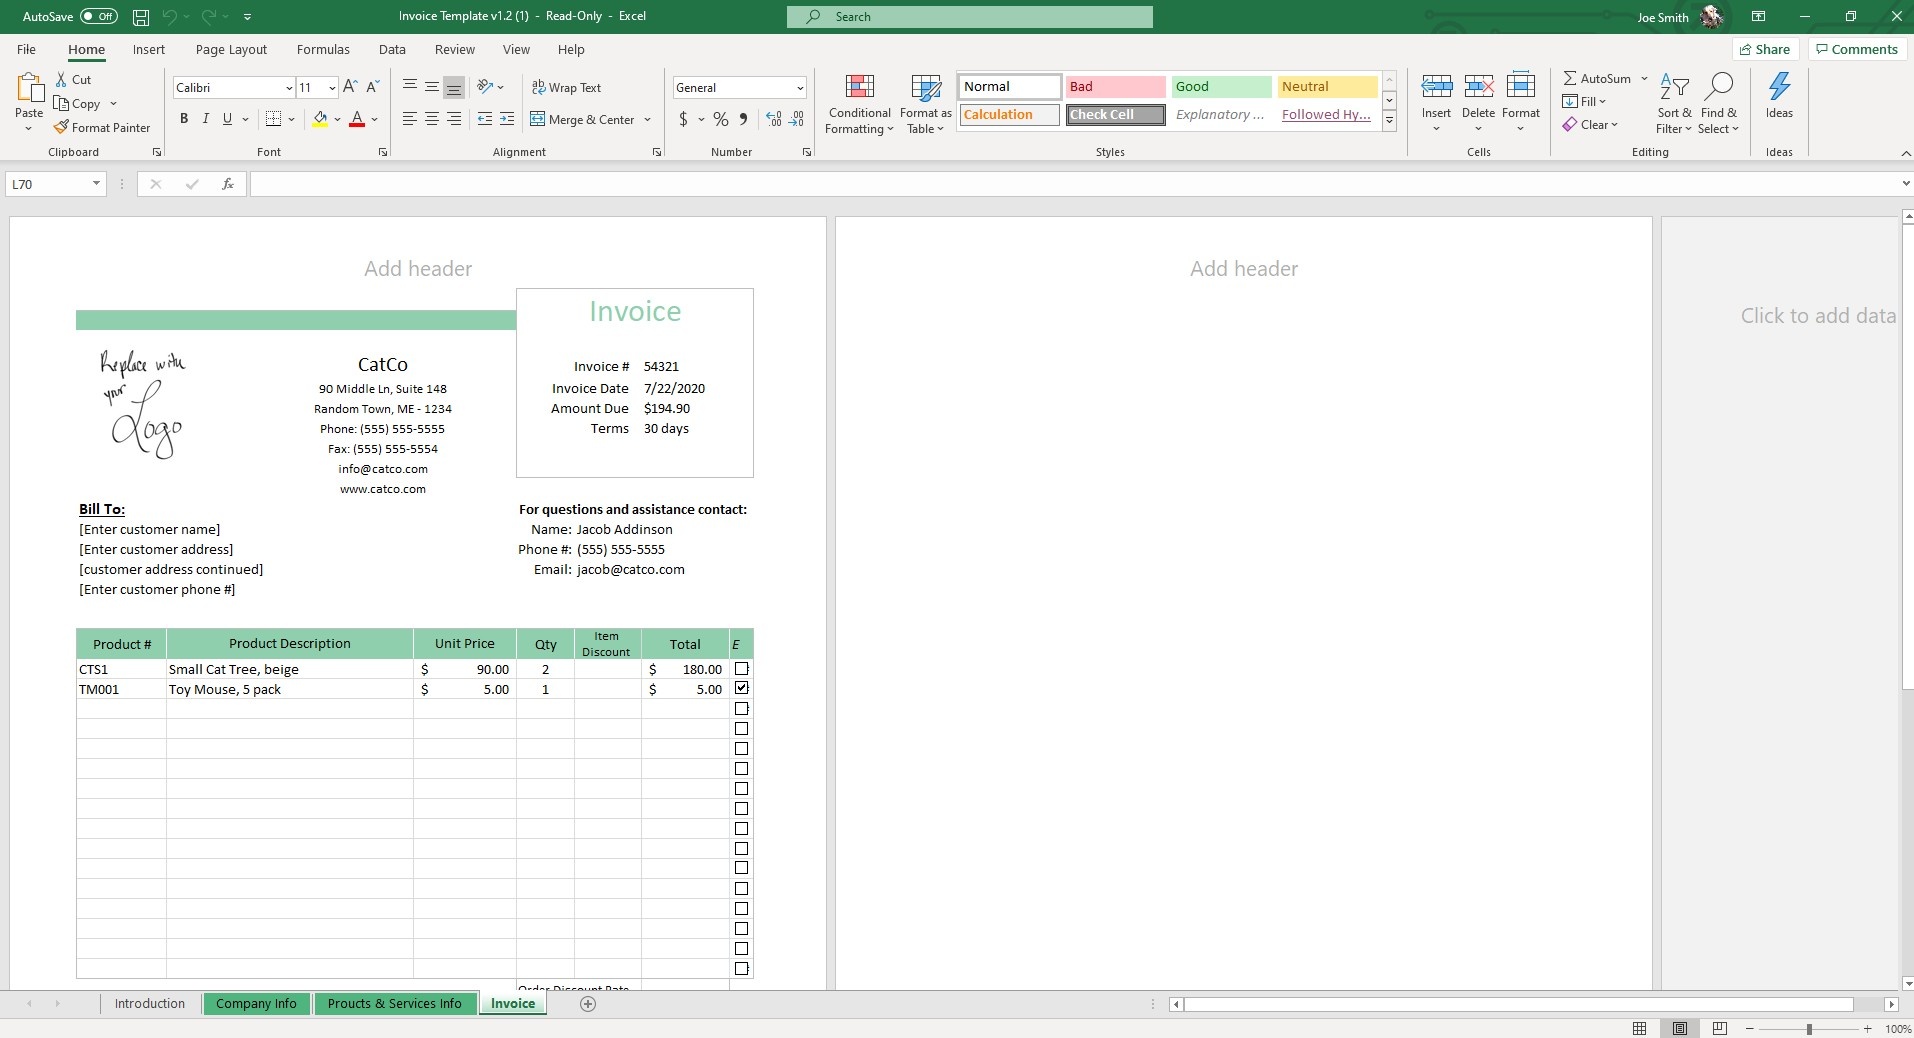Apply Bold formatting

tap(184, 119)
